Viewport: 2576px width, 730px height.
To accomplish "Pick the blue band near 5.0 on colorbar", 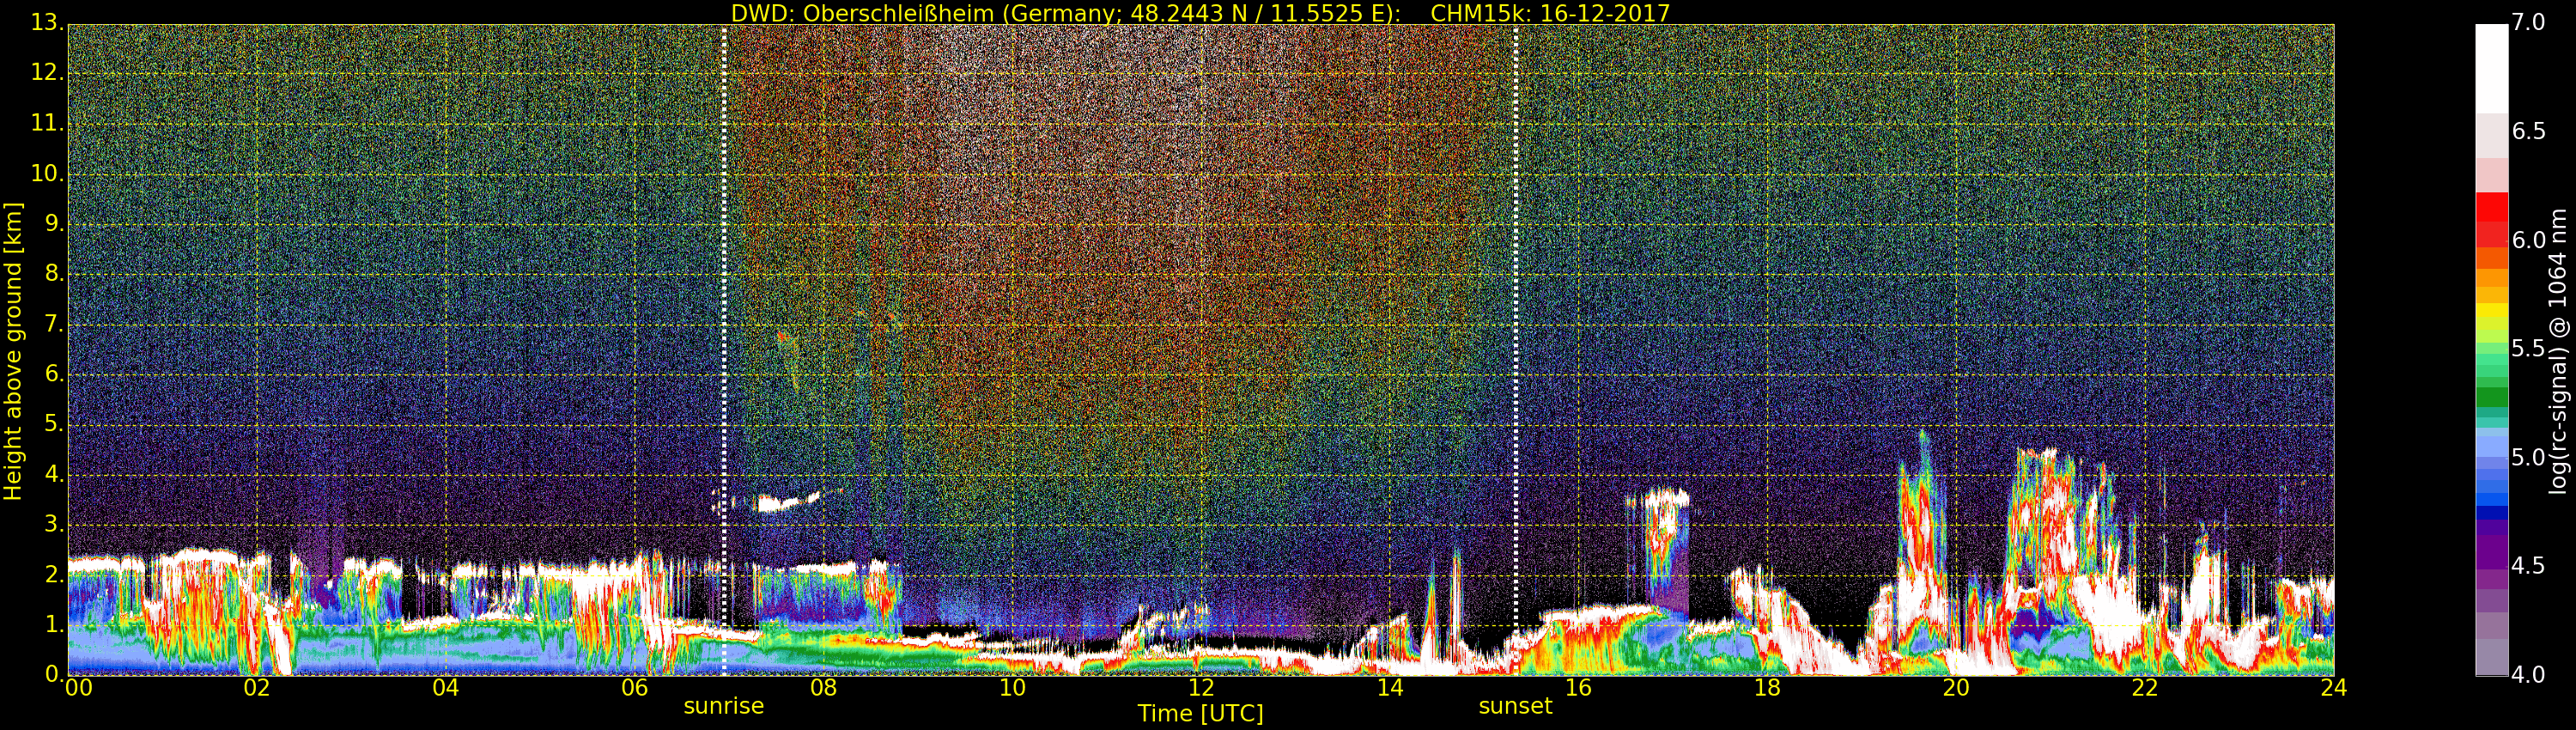I will (2491, 470).
